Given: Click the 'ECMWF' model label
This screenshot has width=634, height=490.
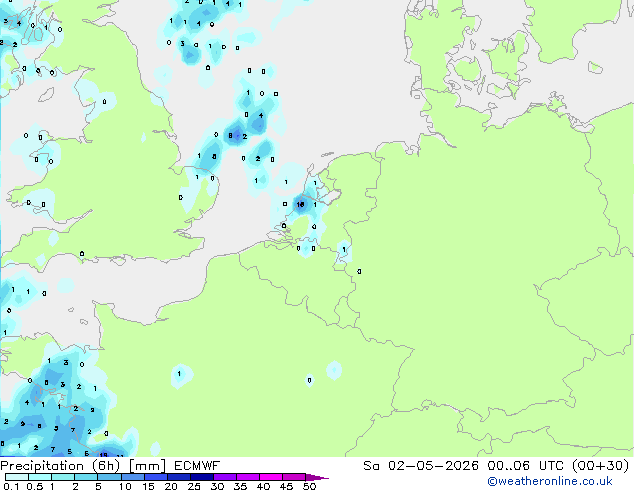Looking at the screenshot, I should coord(197,466).
